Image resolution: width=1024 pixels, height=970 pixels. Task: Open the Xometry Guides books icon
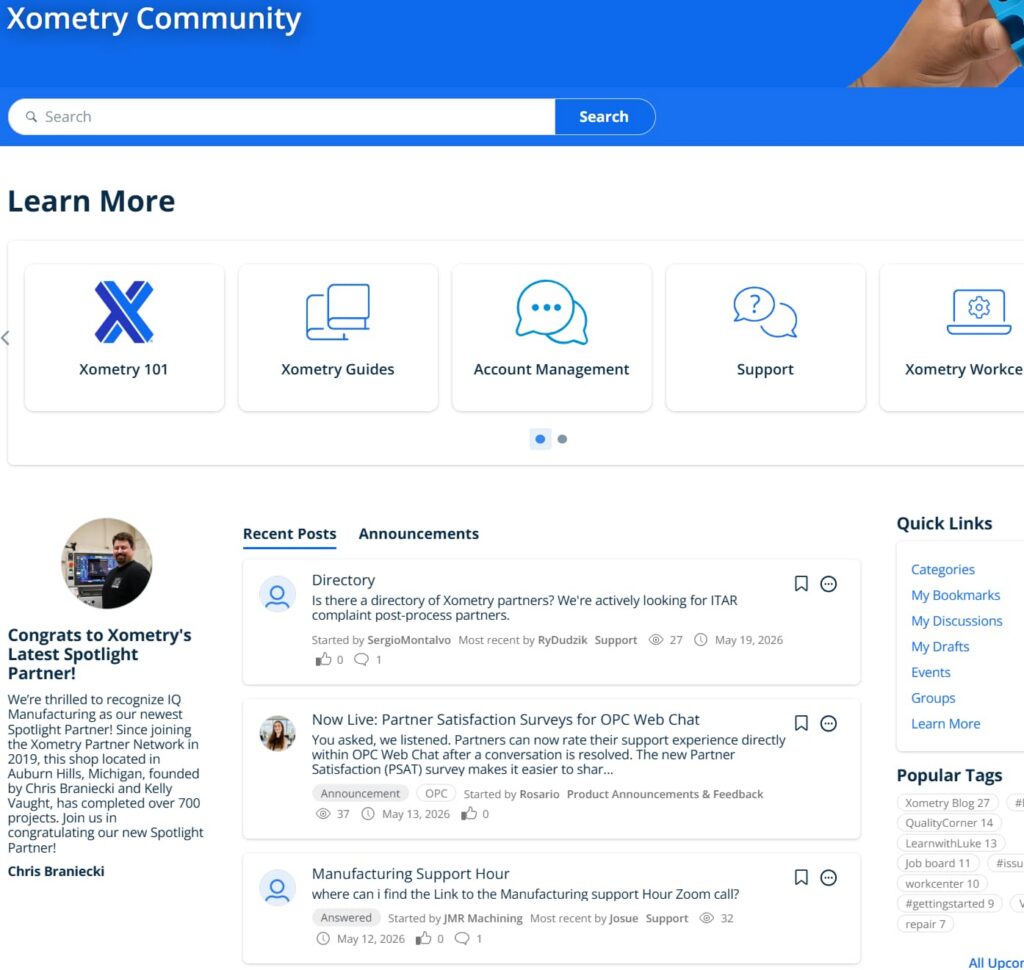(x=338, y=312)
